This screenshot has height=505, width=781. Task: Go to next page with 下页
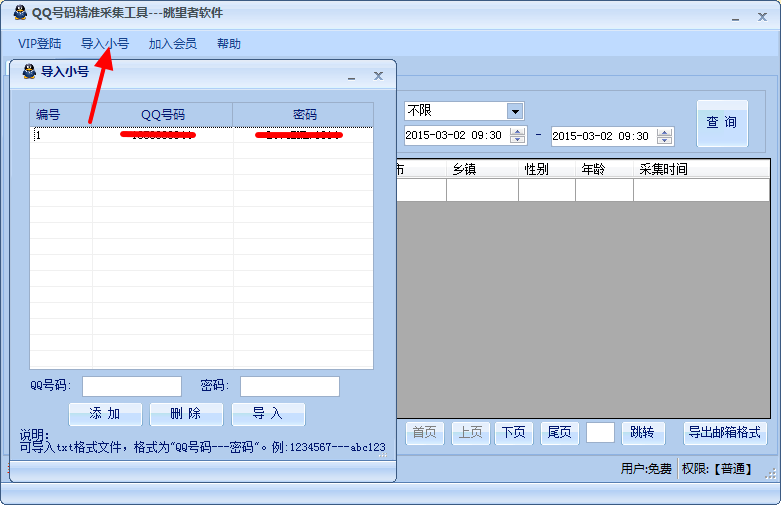pyautogui.click(x=514, y=433)
